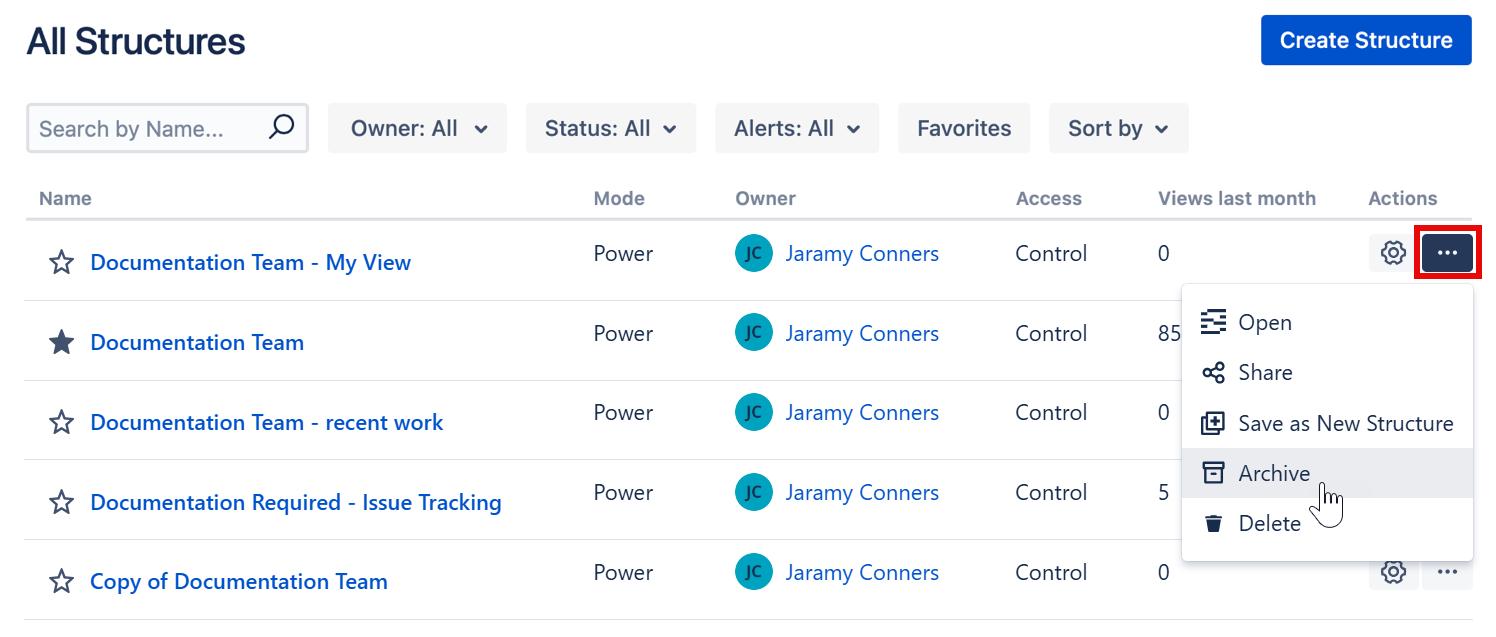The height and width of the screenshot is (637, 1496).
Task: Click the magnifier search icon
Action: tap(282, 127)
